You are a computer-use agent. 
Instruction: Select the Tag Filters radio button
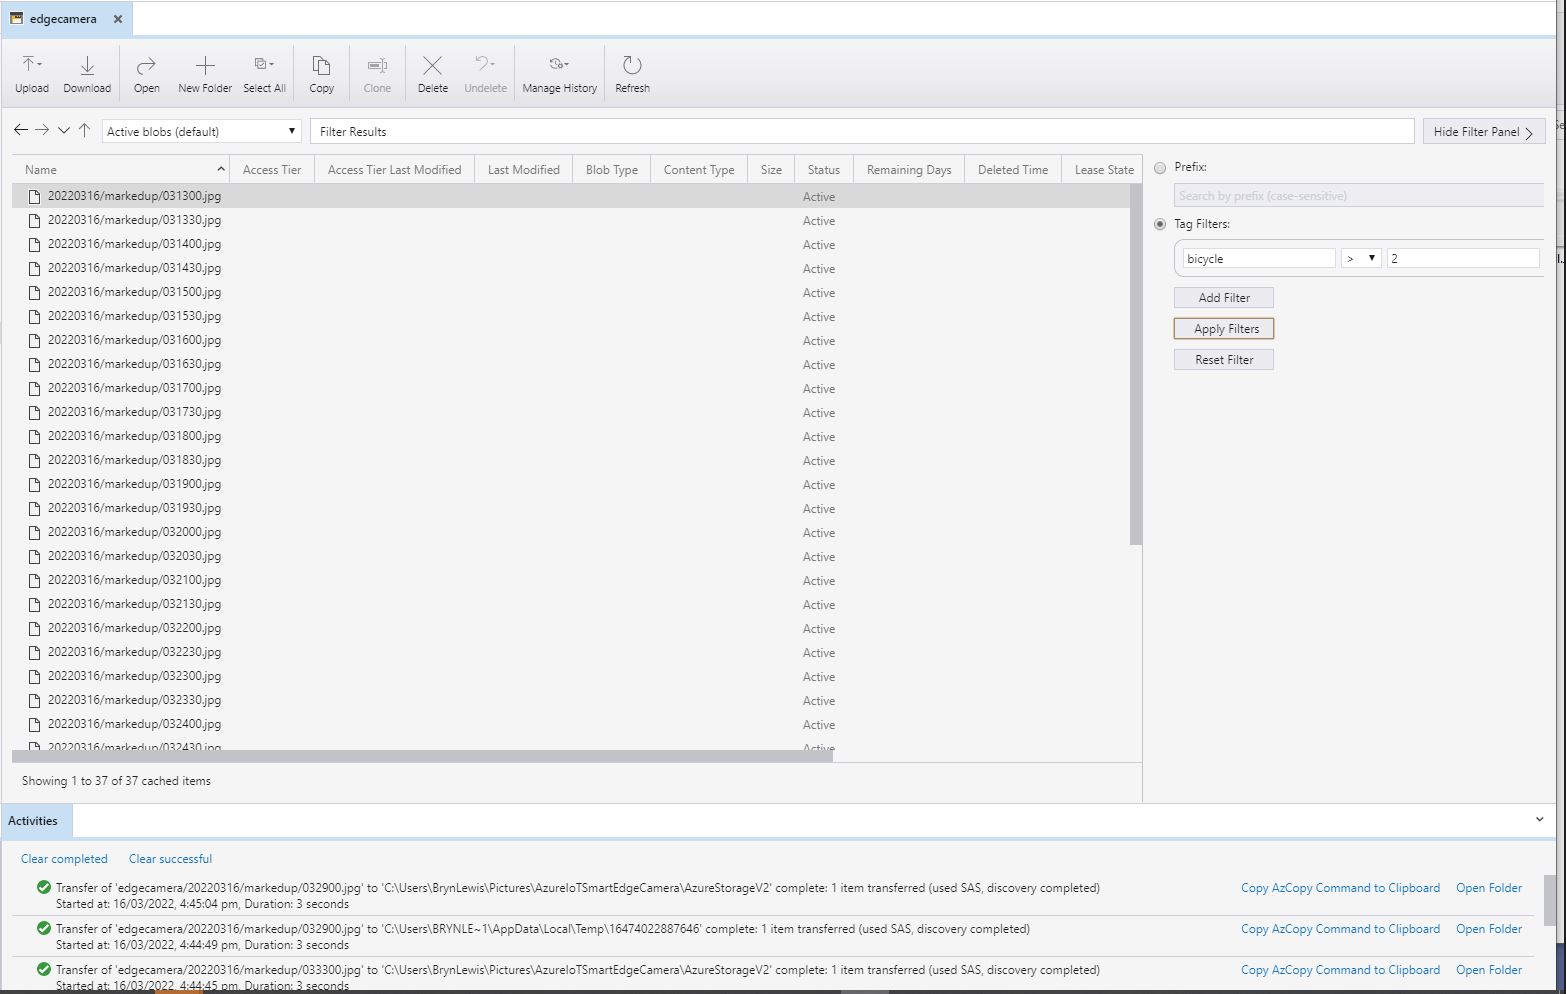(x=1160, y=224)
